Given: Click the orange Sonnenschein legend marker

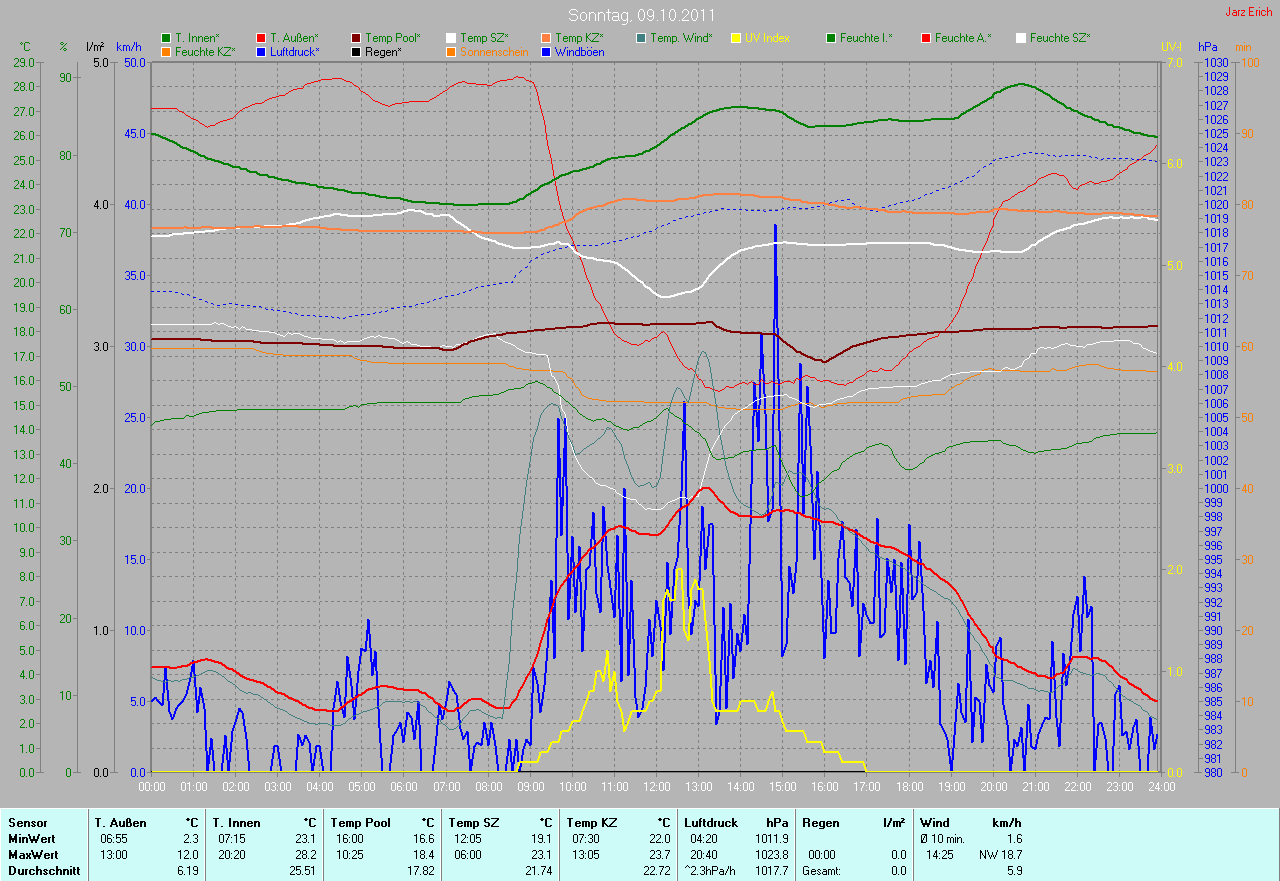Looking at the screenshot, I should (x=450, y=51).
